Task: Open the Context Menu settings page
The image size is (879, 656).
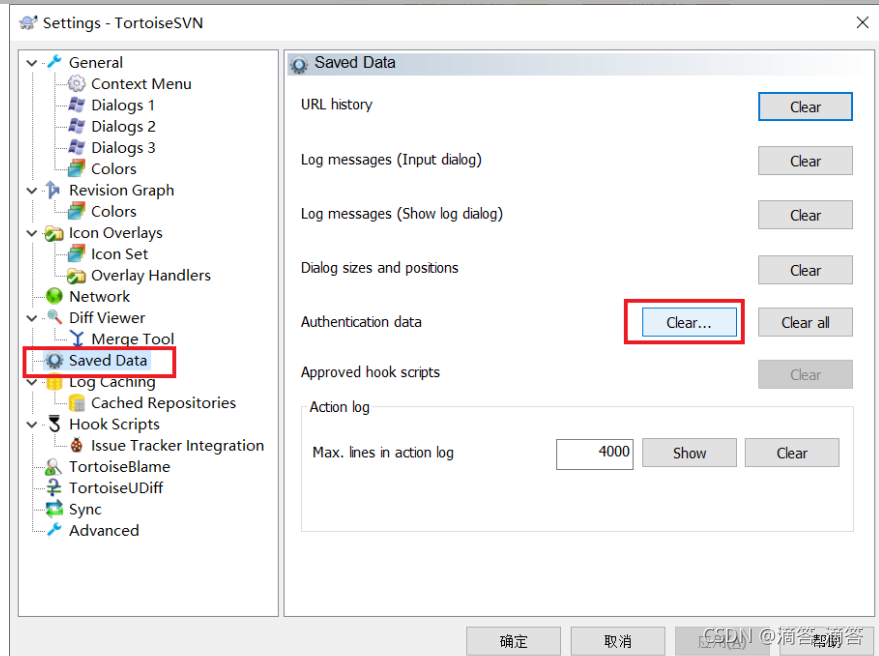Action: [141, 84]
